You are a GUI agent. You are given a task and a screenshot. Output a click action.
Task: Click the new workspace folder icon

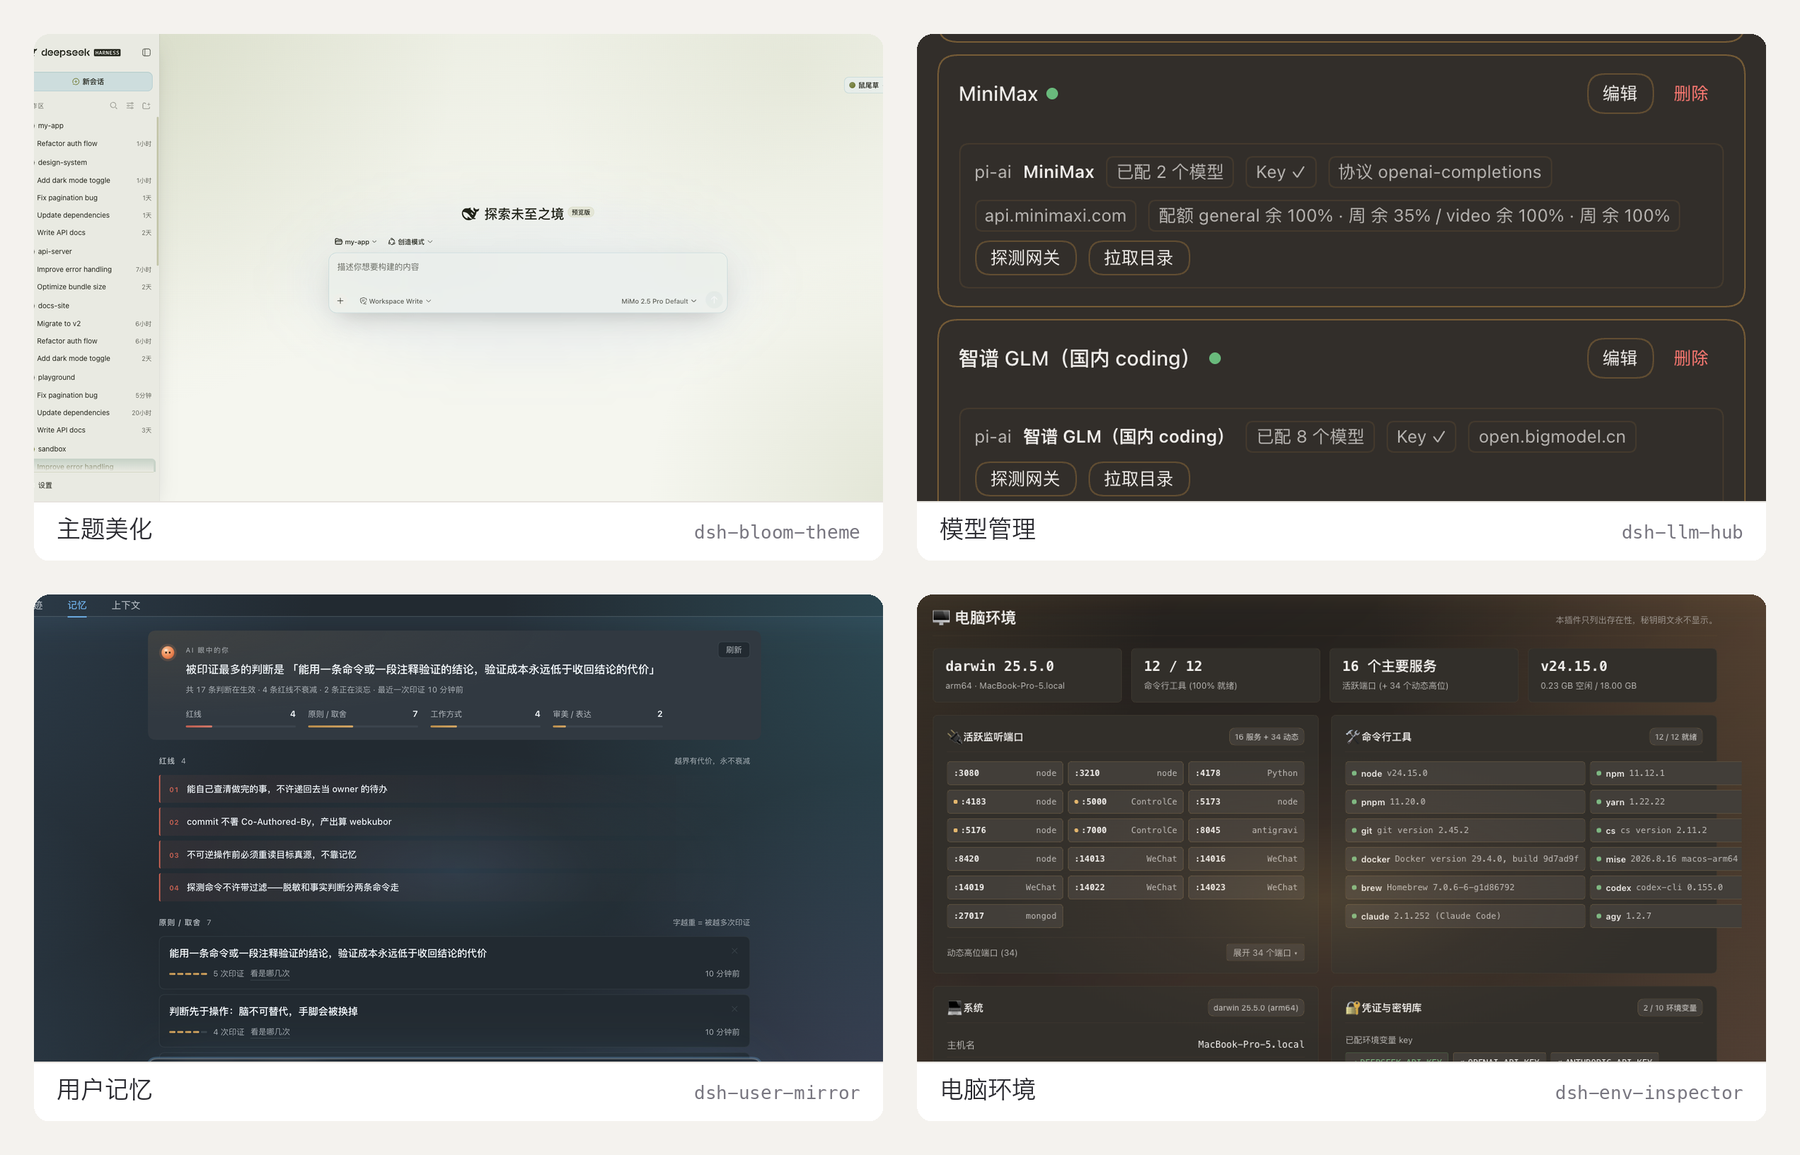pyautogui.click(x=146, y=105)
